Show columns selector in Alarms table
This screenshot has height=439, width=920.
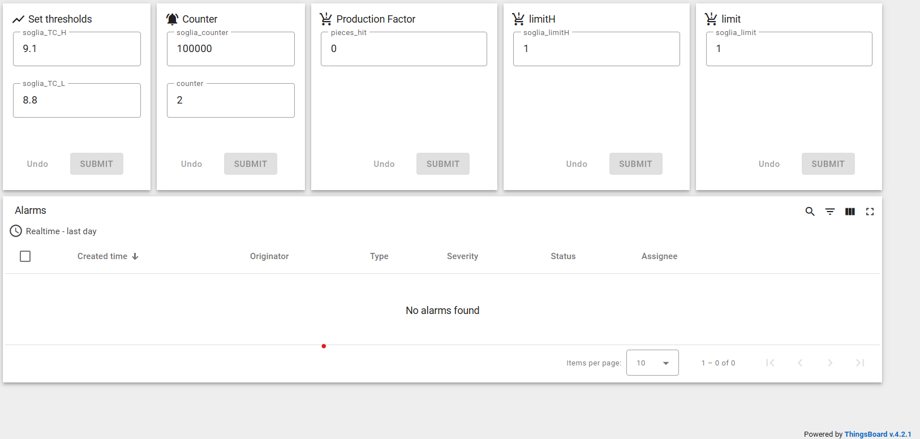[x=850, y=212]
